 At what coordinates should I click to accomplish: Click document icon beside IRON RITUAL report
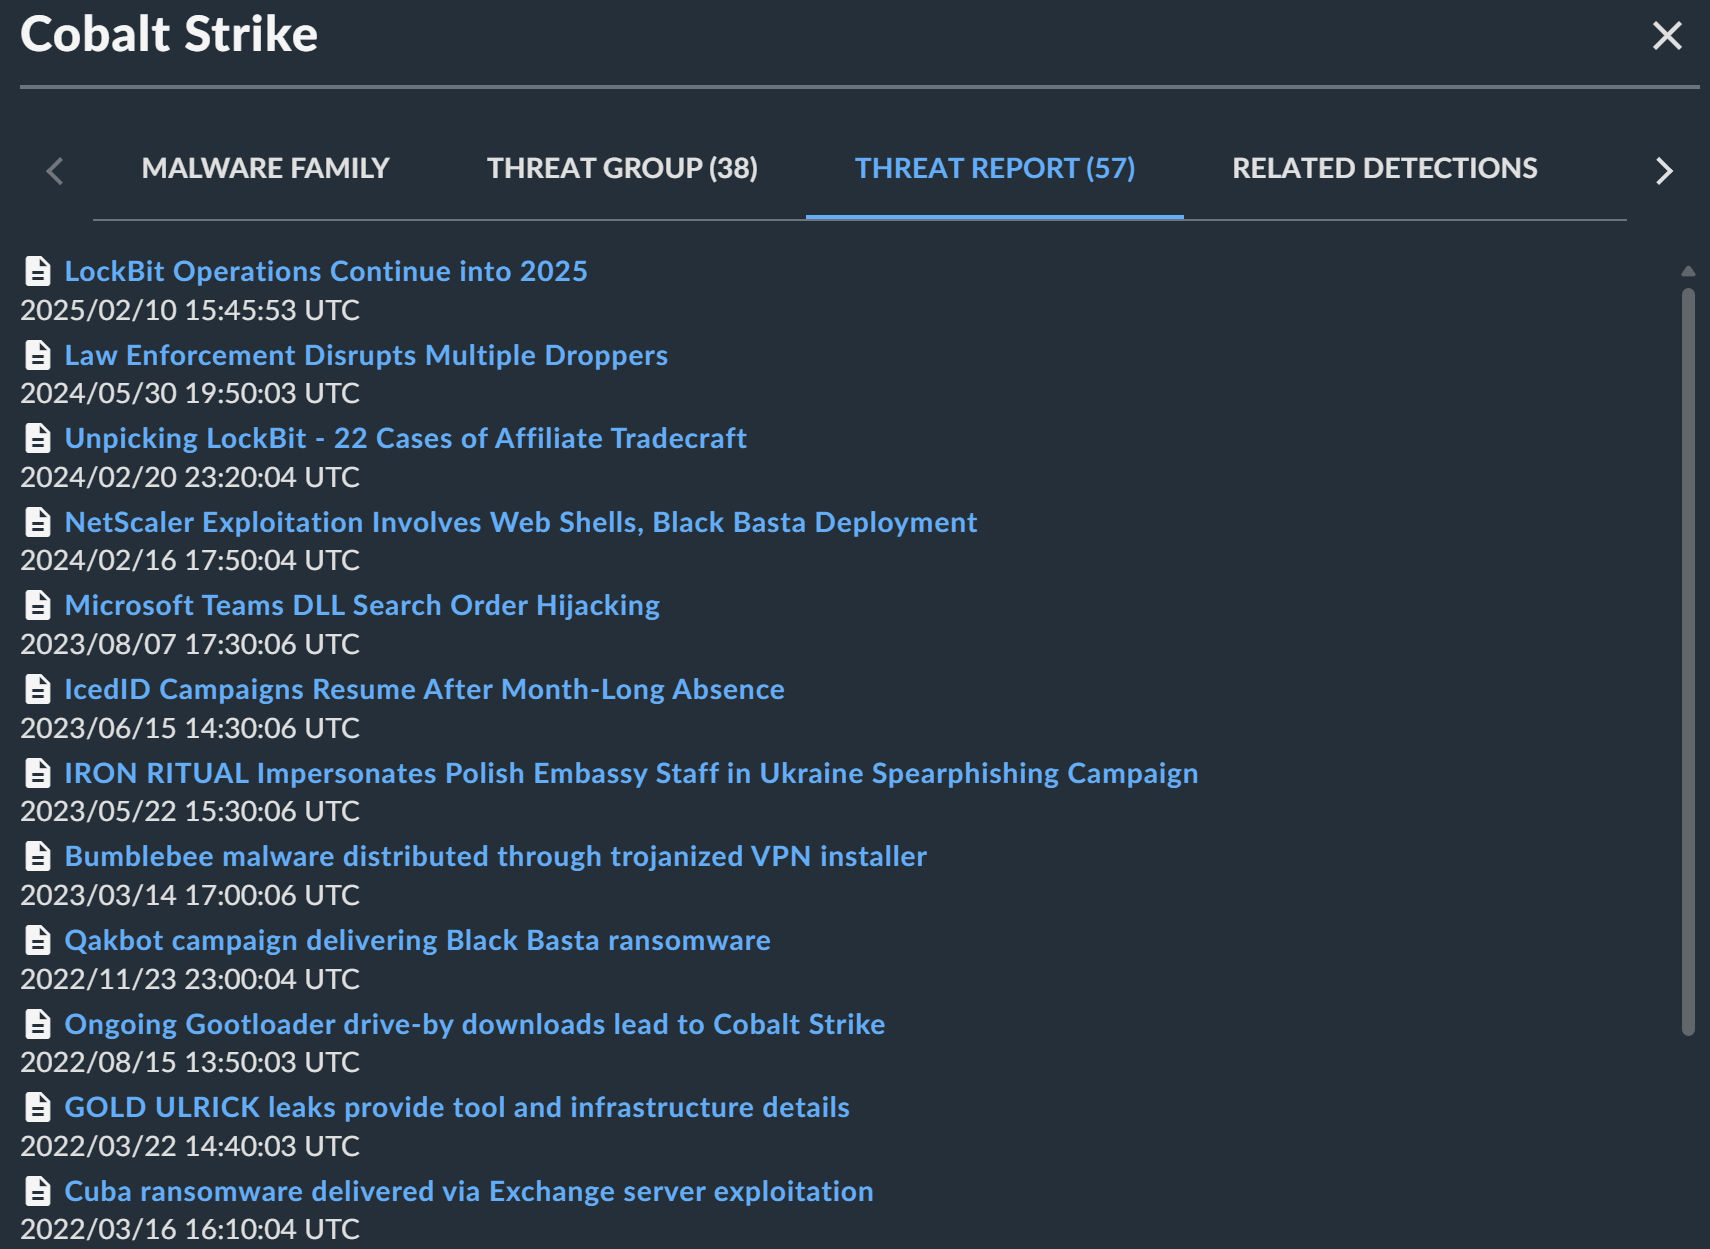click(38, 773)
